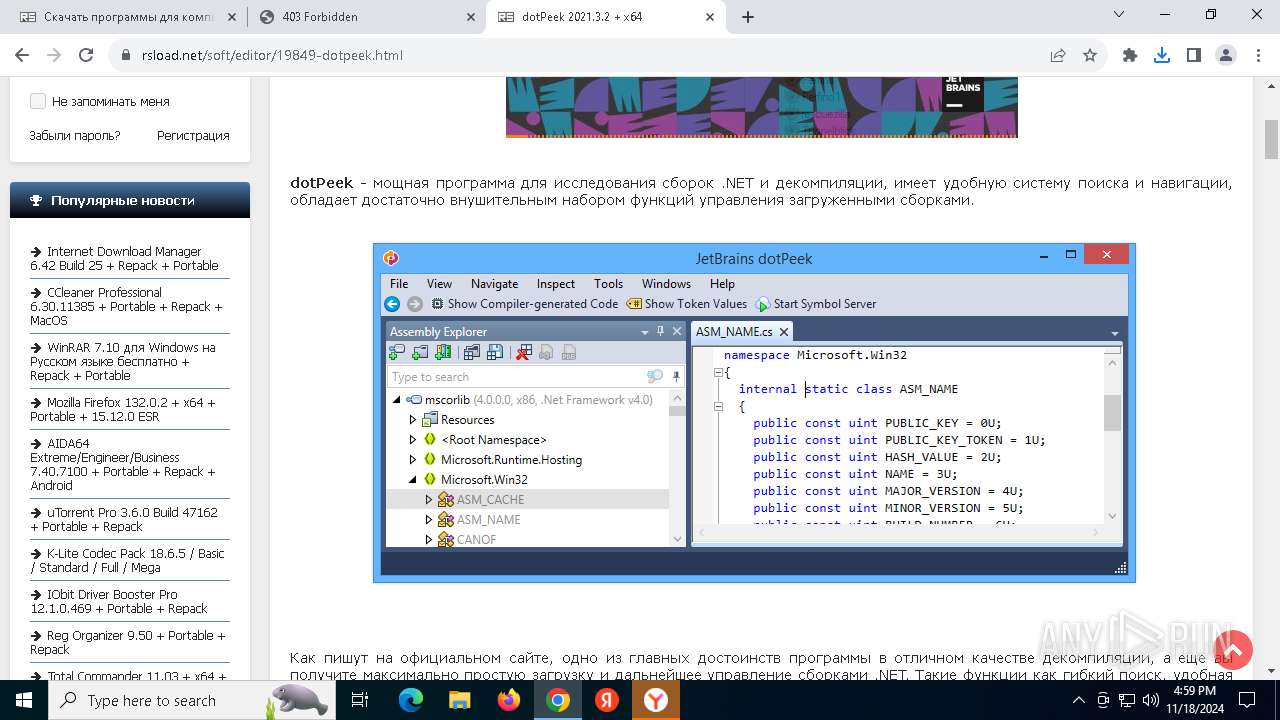Open Task View from the taskbar
The height and width of the screenshot is (720, 1280).
click(361, 700)
